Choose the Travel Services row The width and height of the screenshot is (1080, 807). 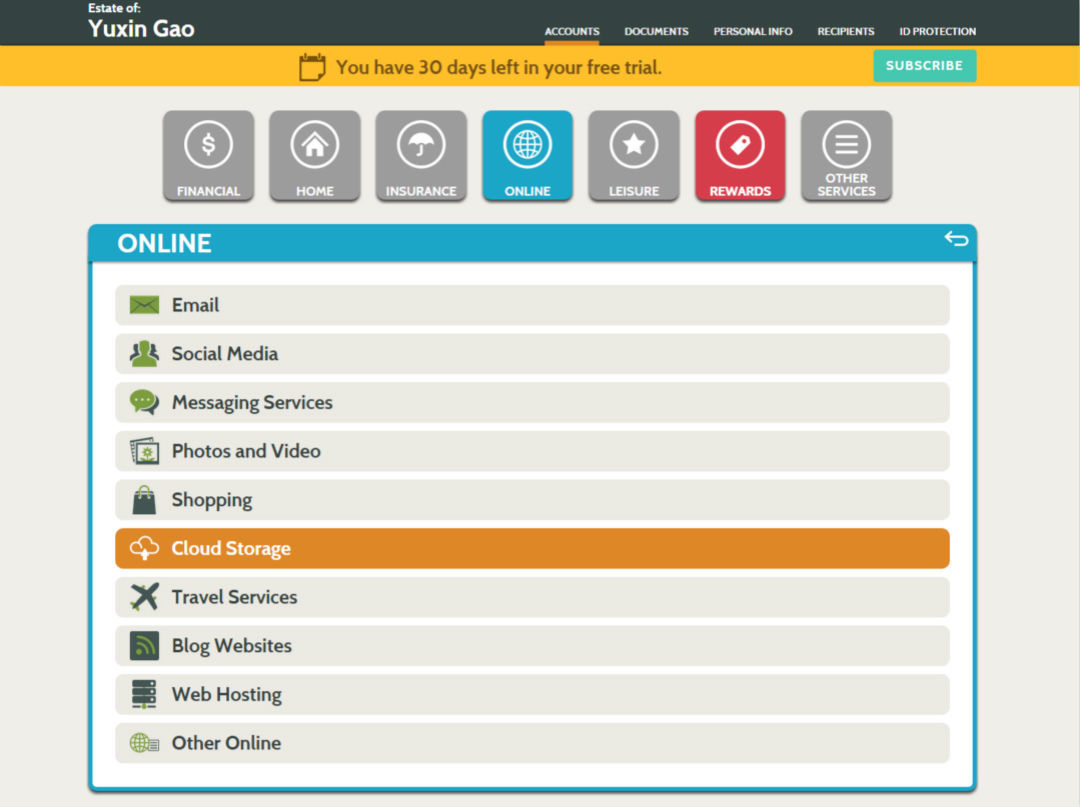(532, 597)
